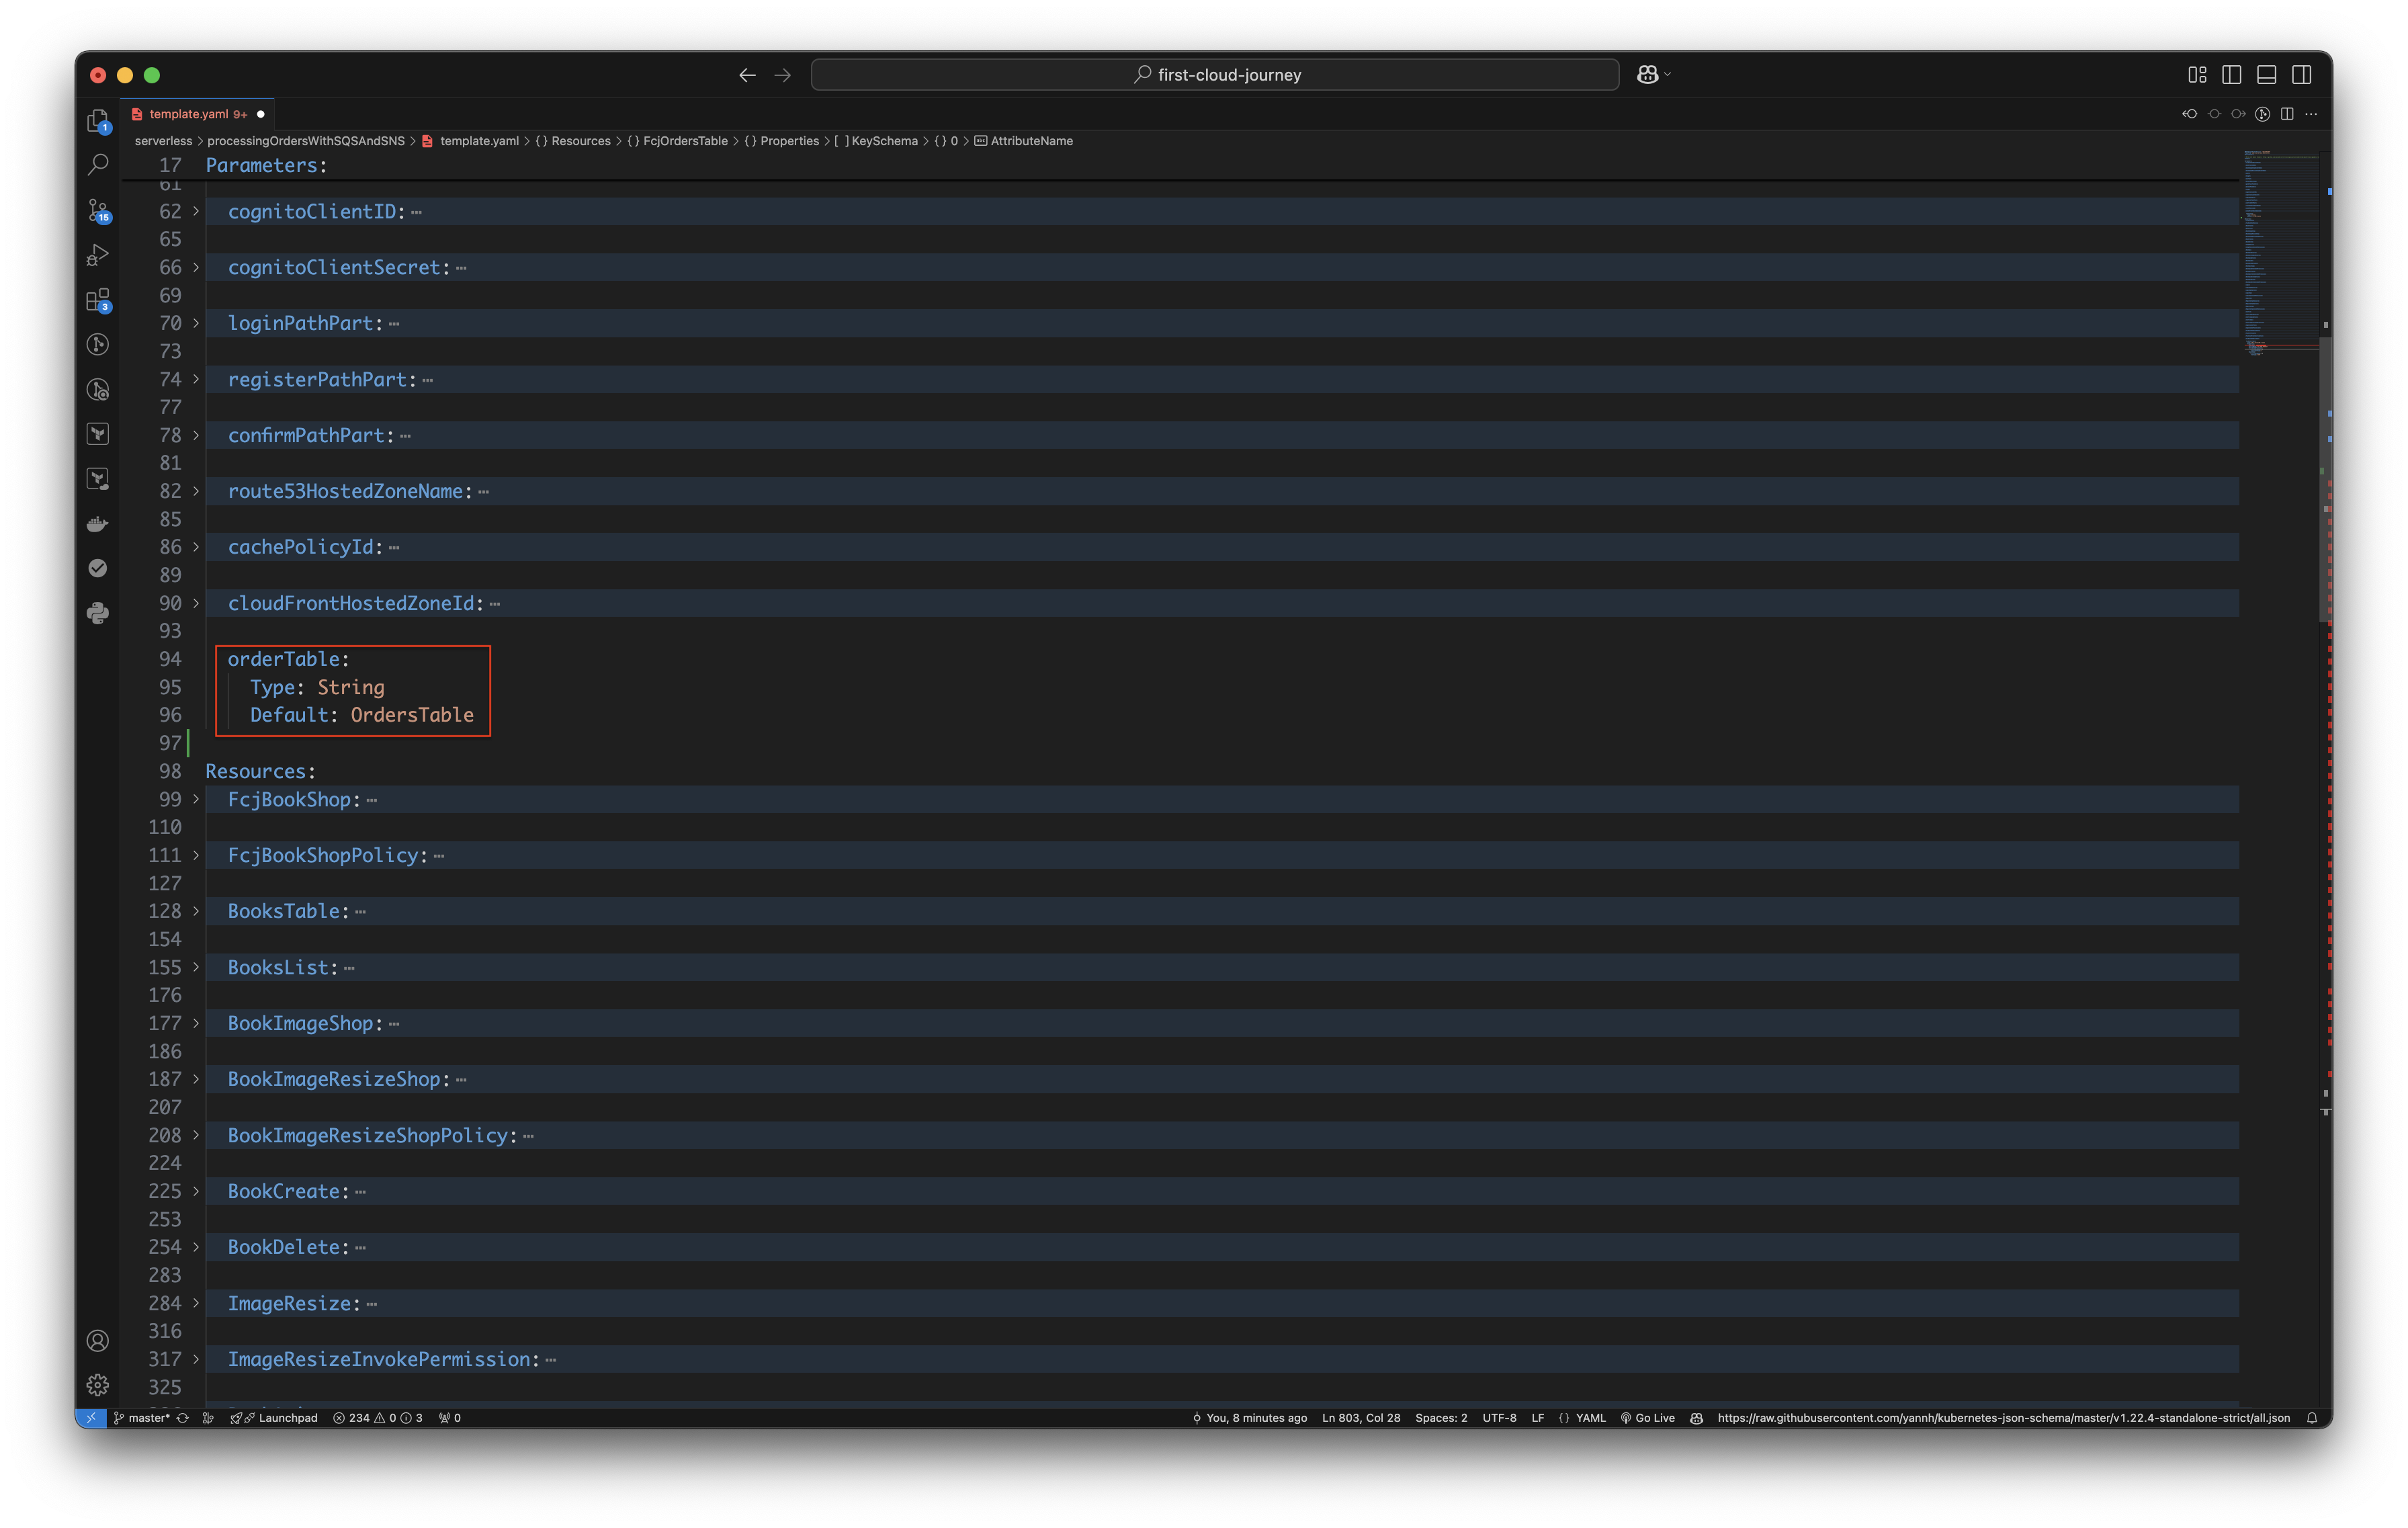Open previous revision of file
Screen dimensions: 2408x1528
pos(2190,114)
